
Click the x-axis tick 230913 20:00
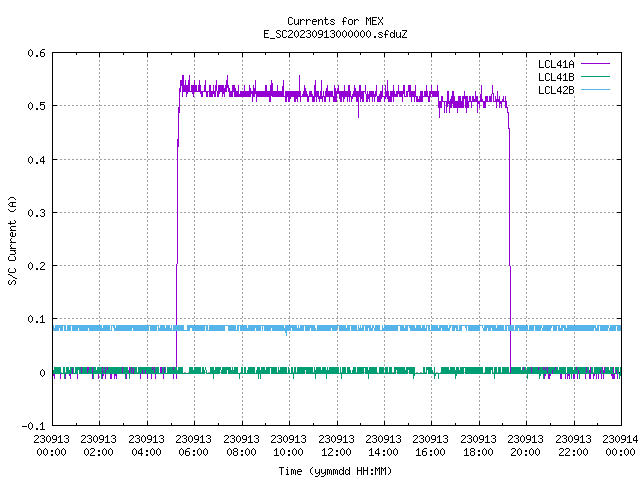pyautogui.click(x=525, y=446)
